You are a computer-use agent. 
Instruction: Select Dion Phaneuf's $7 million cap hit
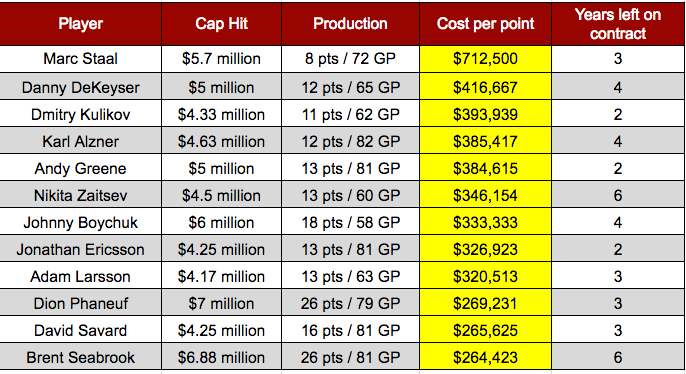tap(221, 303)
